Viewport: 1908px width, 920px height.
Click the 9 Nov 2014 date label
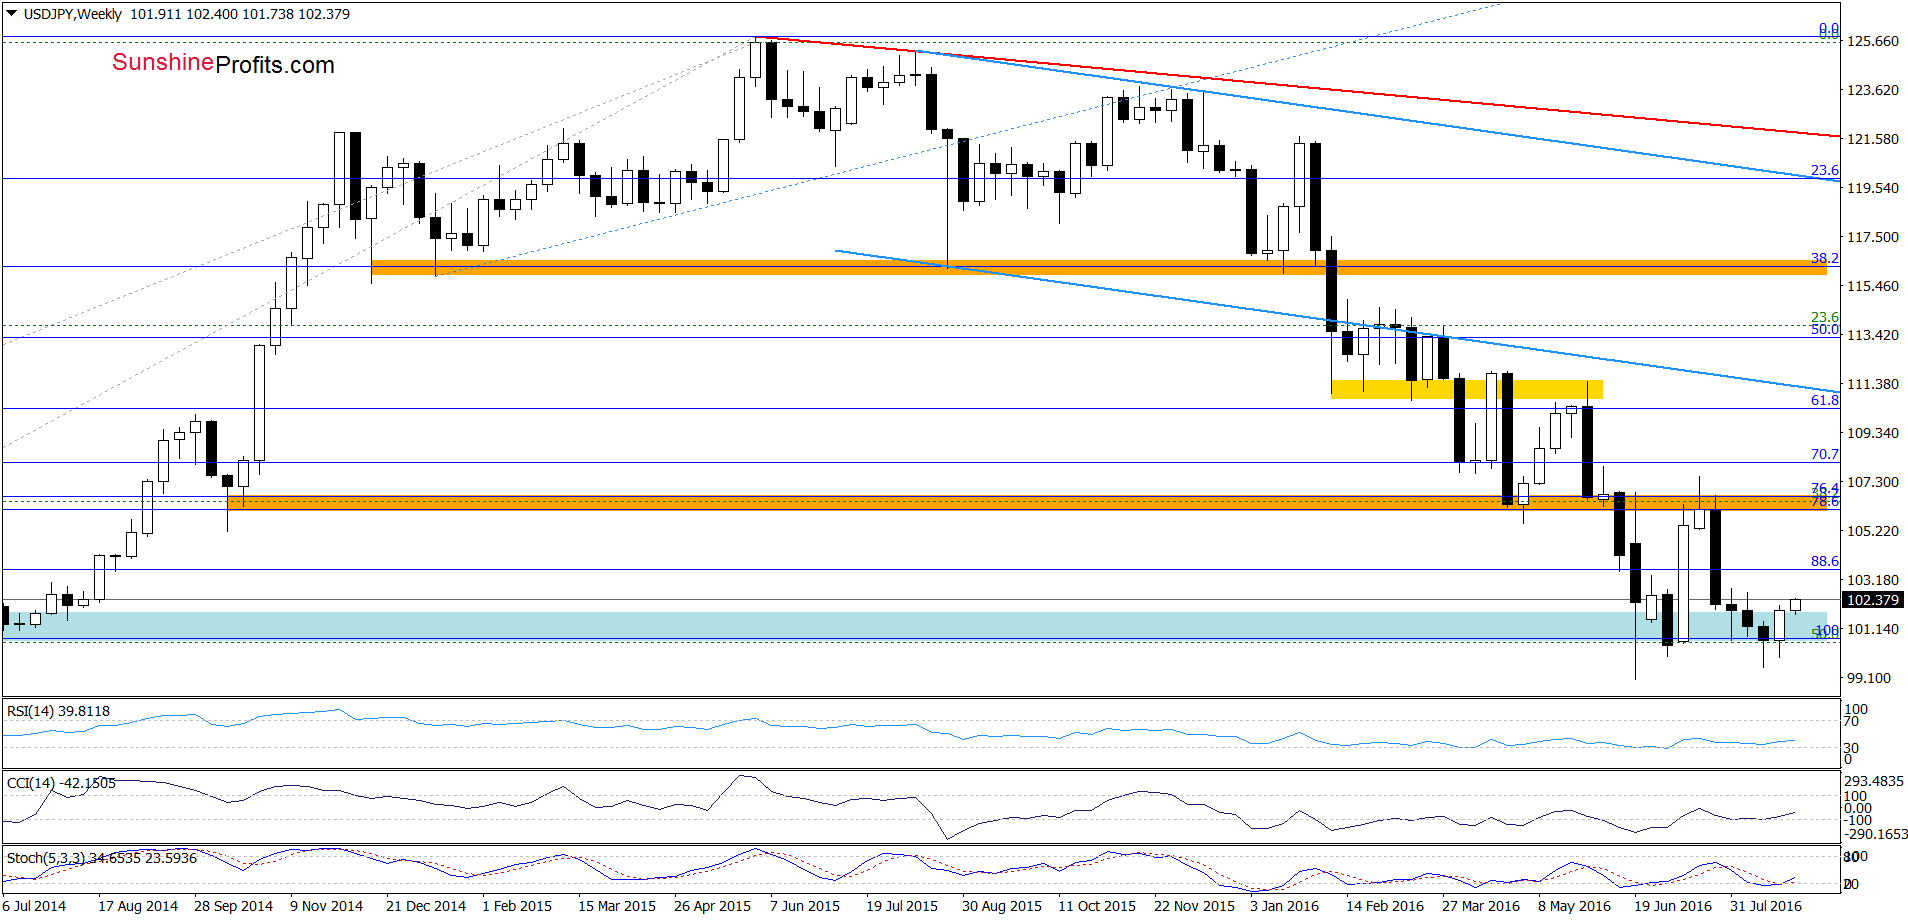[x=326, y=906]
